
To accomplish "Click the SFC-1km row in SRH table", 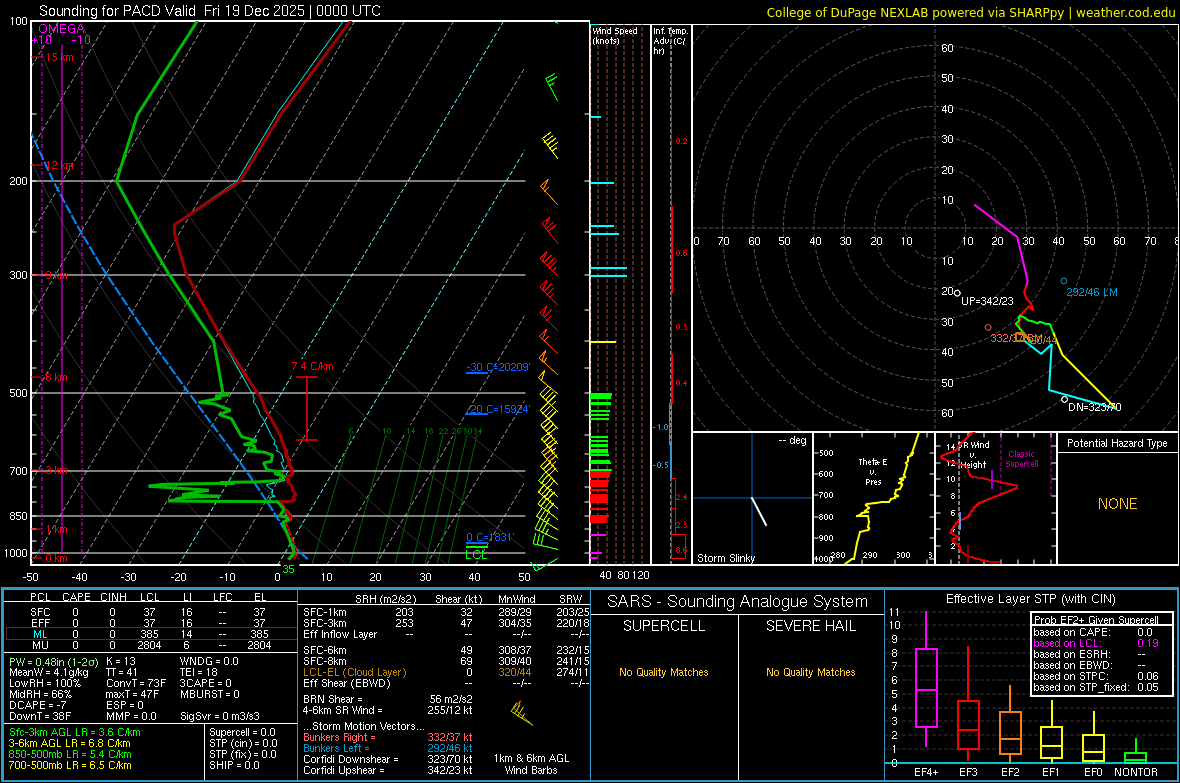I will [446, 613].
